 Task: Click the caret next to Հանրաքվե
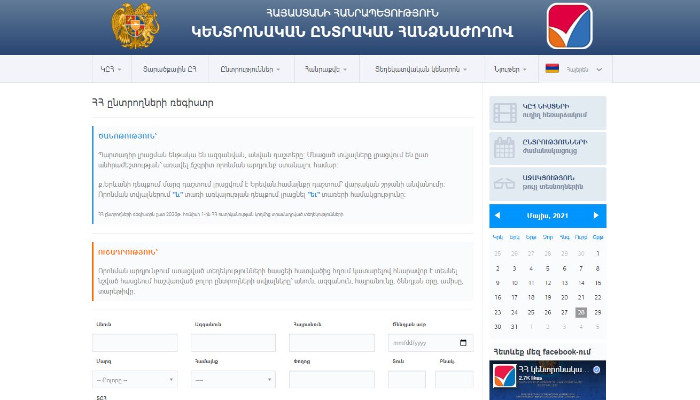pos(345,70)
